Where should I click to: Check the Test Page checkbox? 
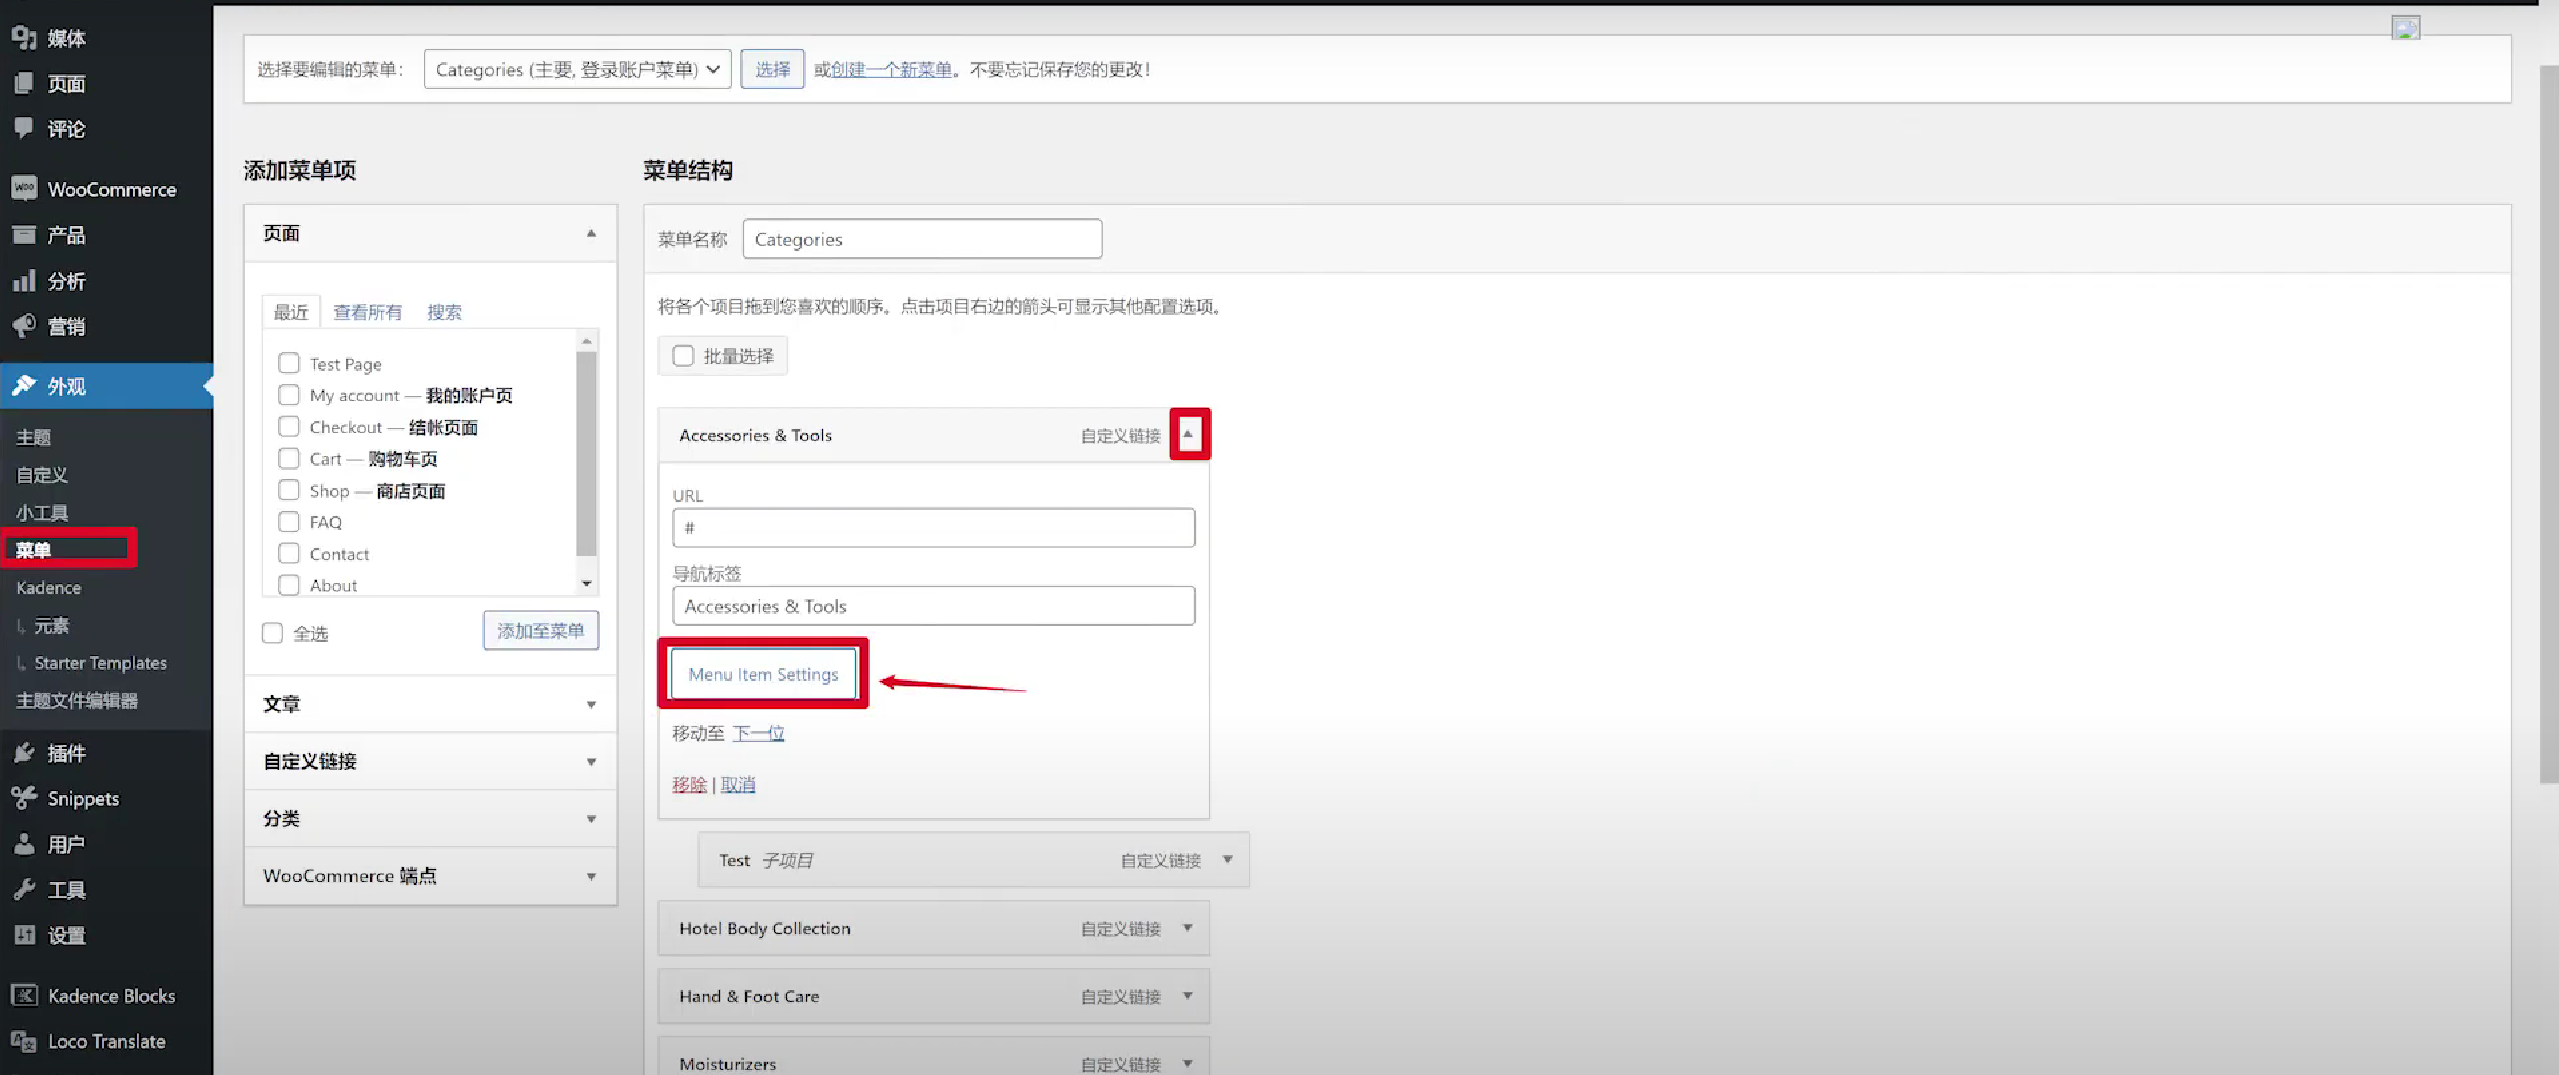[x=289, y=363]
